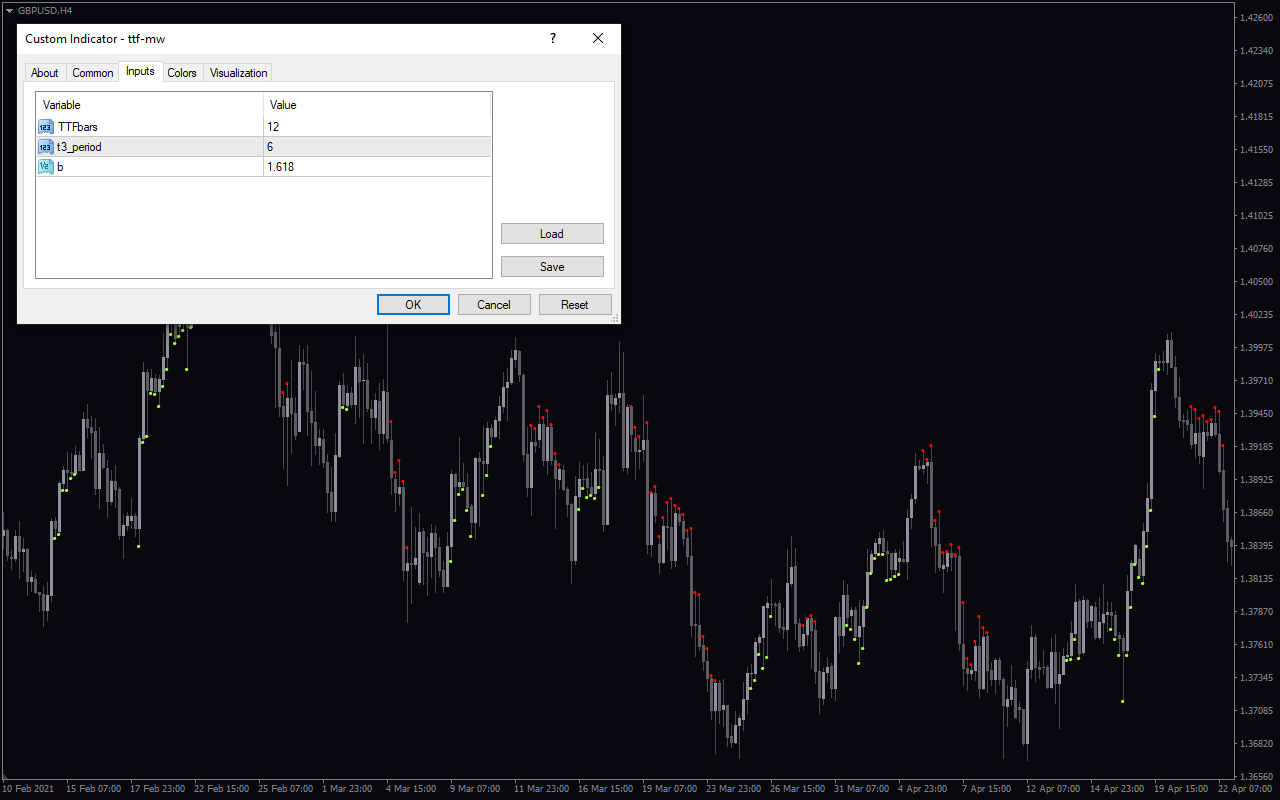
Task: Click the Load button
Action: [x=552, y=234]
